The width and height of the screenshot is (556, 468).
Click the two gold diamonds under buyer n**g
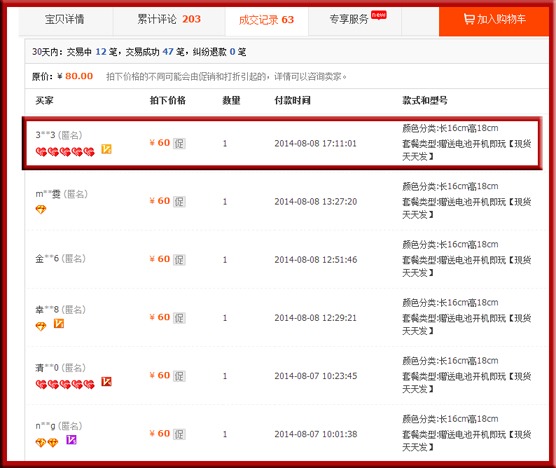tap(47, 442)
